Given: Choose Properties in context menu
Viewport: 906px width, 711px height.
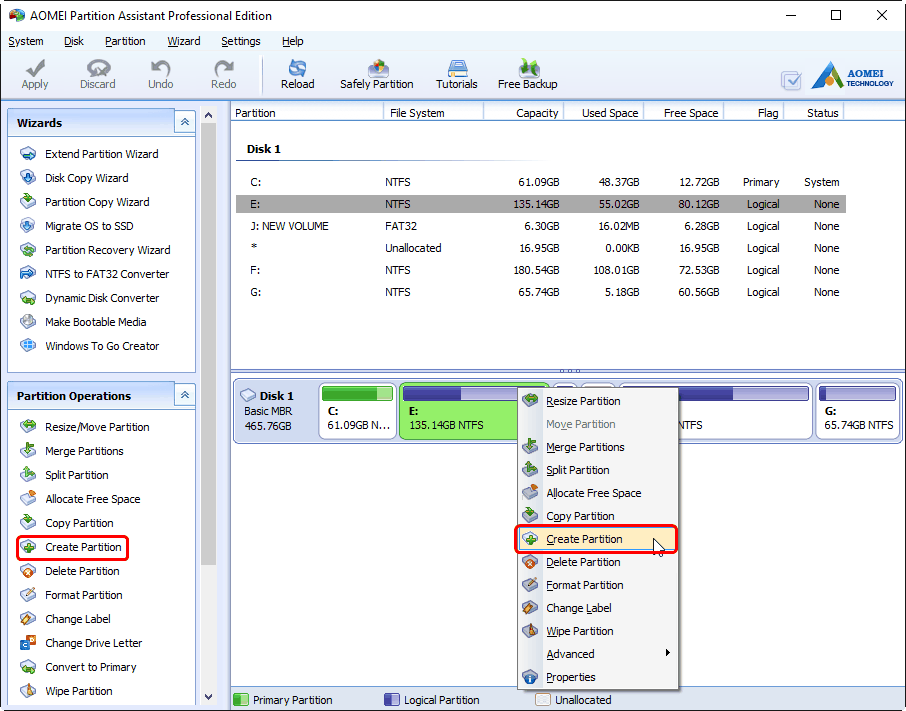Looking at the screenshot, I should [x=597, y=677].
